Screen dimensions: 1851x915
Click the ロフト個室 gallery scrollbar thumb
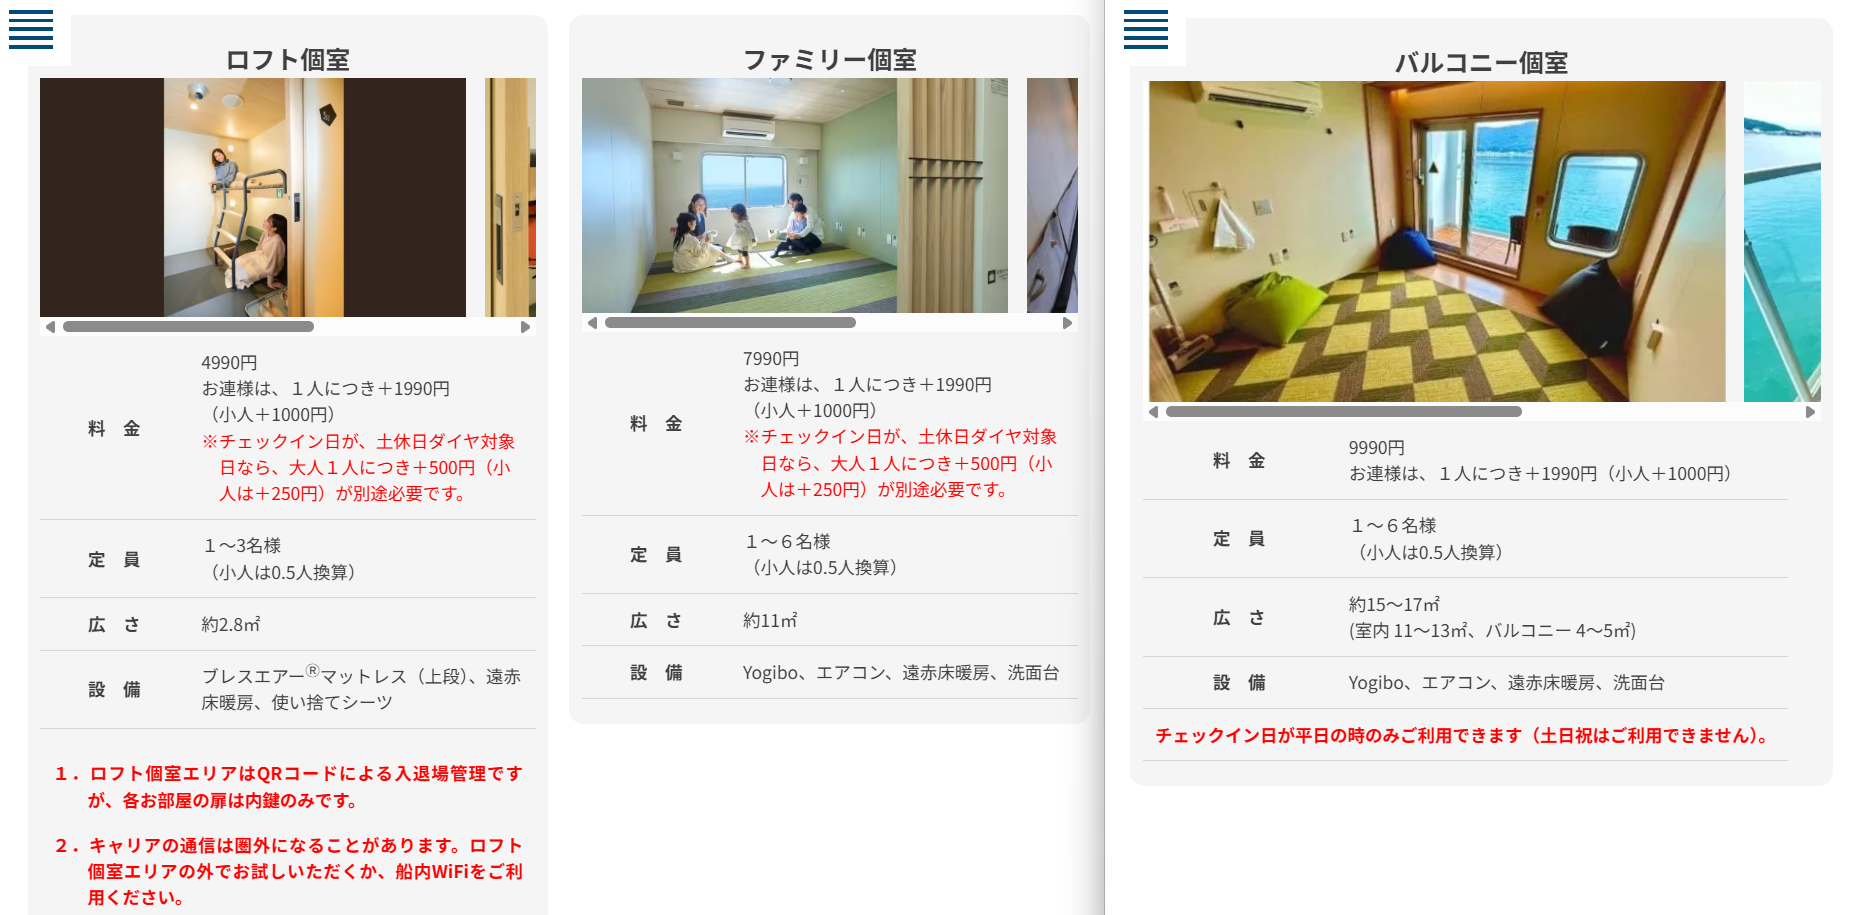click(x=188, y=327)
